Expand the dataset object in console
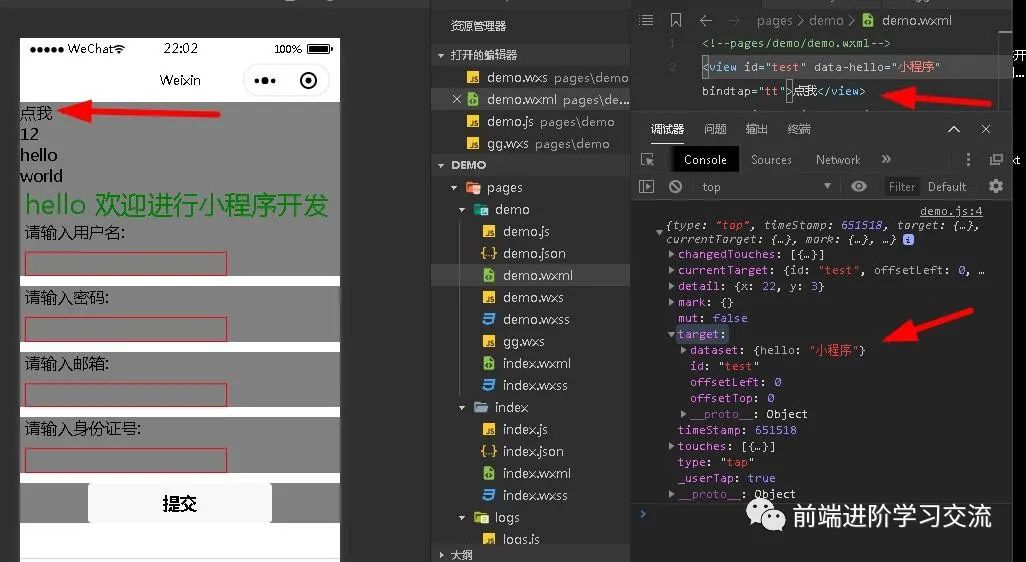Image resolution: width=1026 pixels, height=562 pixels. [x=684, y=350]
